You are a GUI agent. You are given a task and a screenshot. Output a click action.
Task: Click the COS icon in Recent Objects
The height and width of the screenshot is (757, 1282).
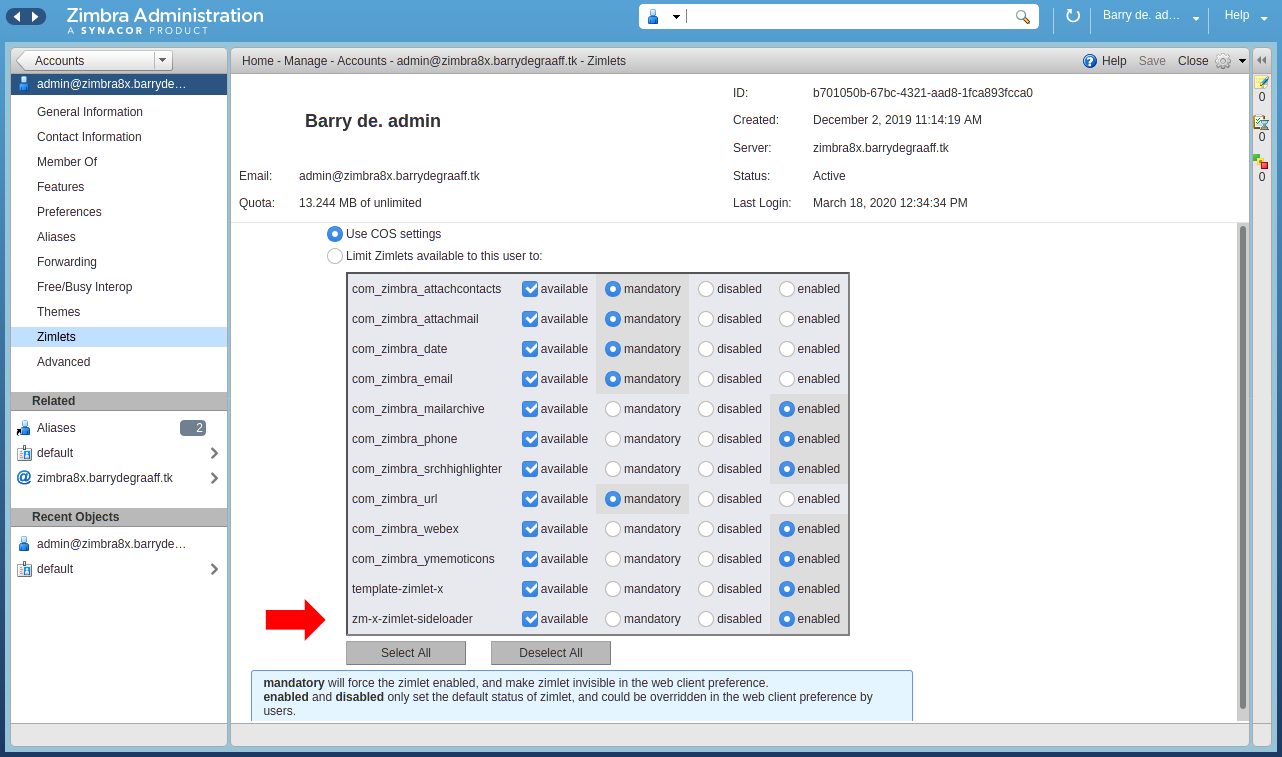pyautogui.click(x=24, y=569)
